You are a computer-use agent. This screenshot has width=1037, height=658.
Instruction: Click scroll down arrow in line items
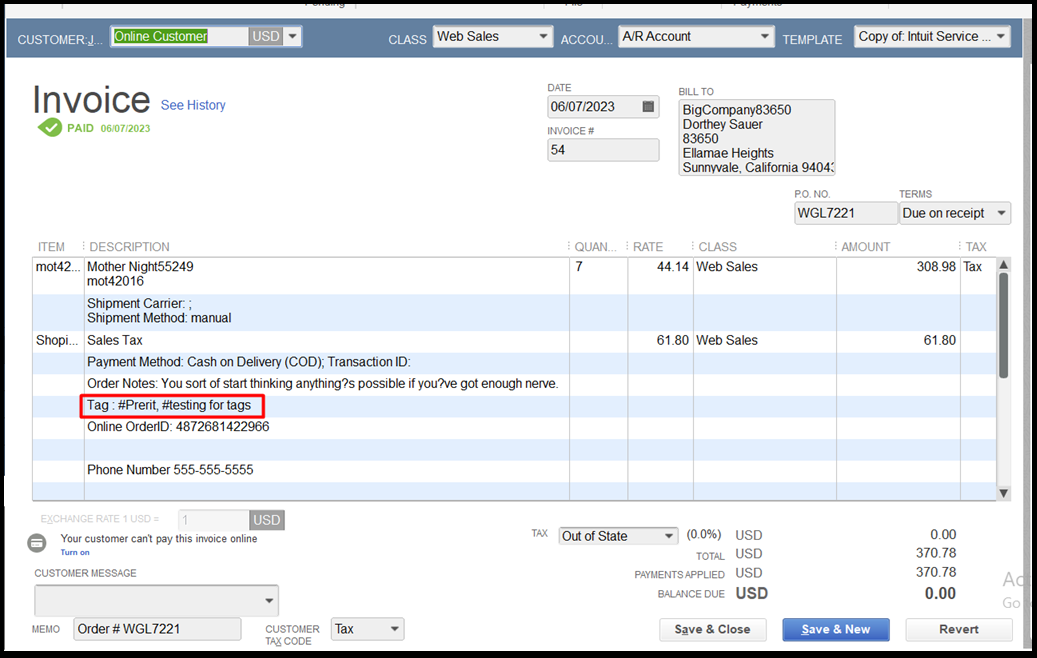click(x=1003, y=493)
